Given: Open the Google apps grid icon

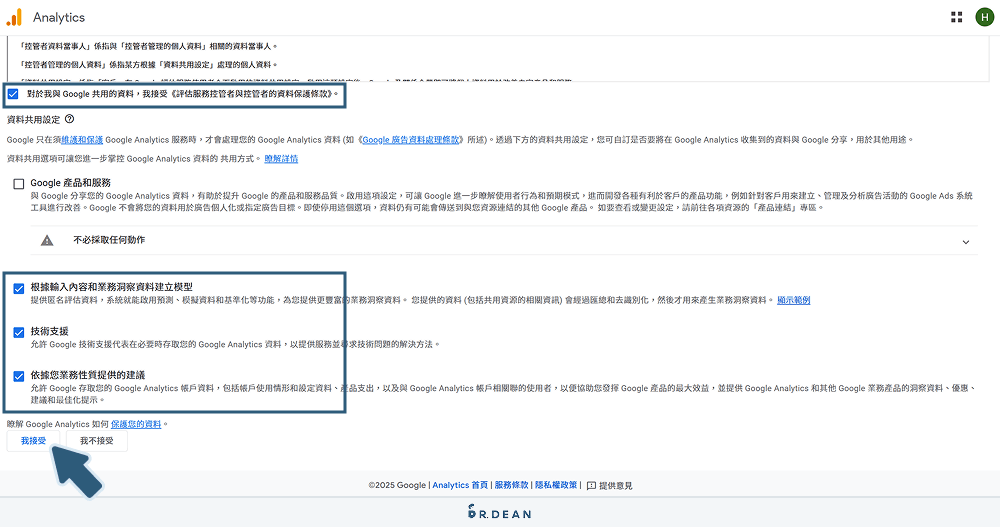Looking at the screenshot, I should (956, 17).
